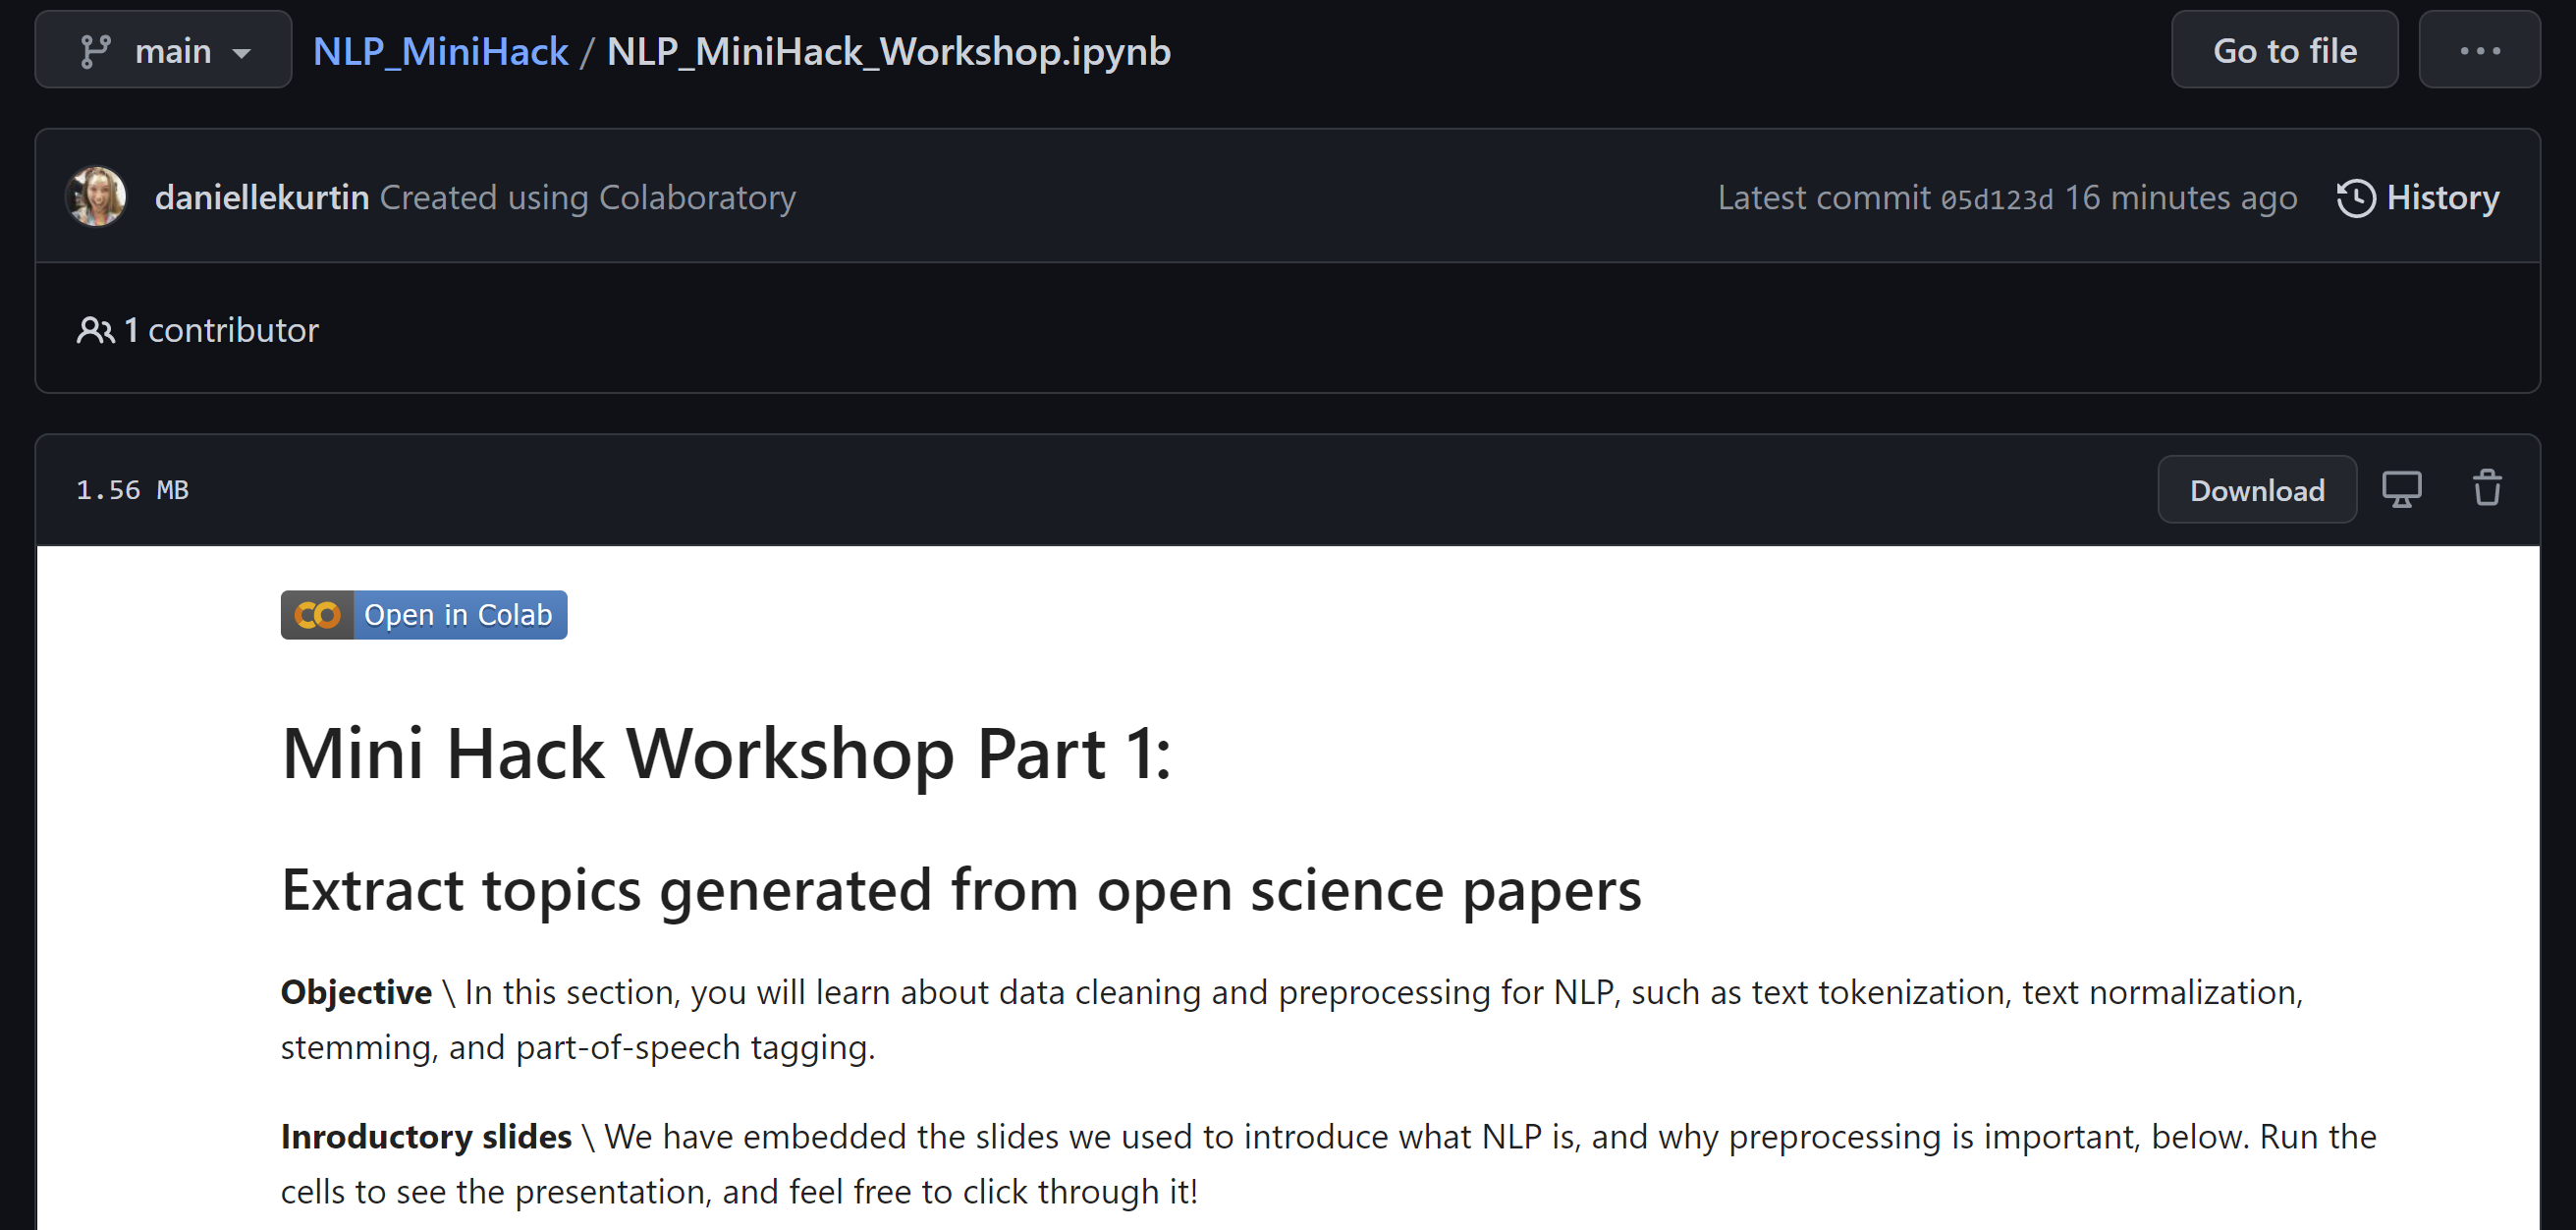Open the notebook in Colab
This screenshot has width=2576, height=1230.
tap(424, 614)
